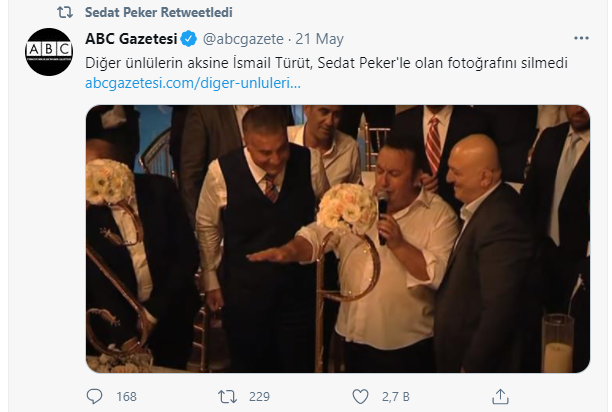This screenshot has width=612, height=412.
Task: Open the ABC Gazetesi account name
Action: coord(130,40)
